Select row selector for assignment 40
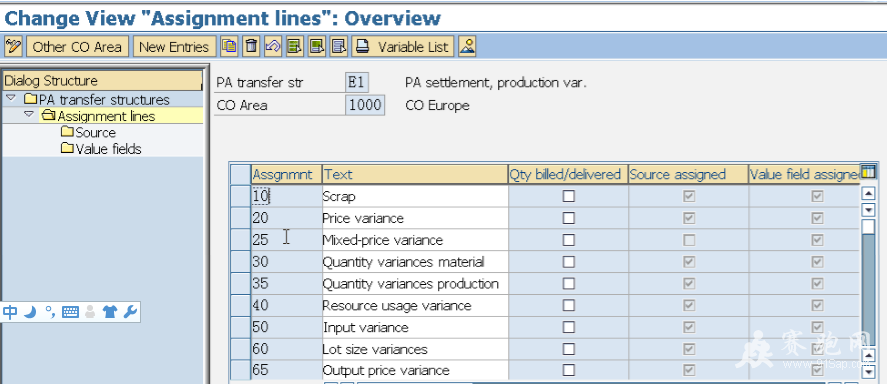890x384 pixels. (x=241, y=305)
